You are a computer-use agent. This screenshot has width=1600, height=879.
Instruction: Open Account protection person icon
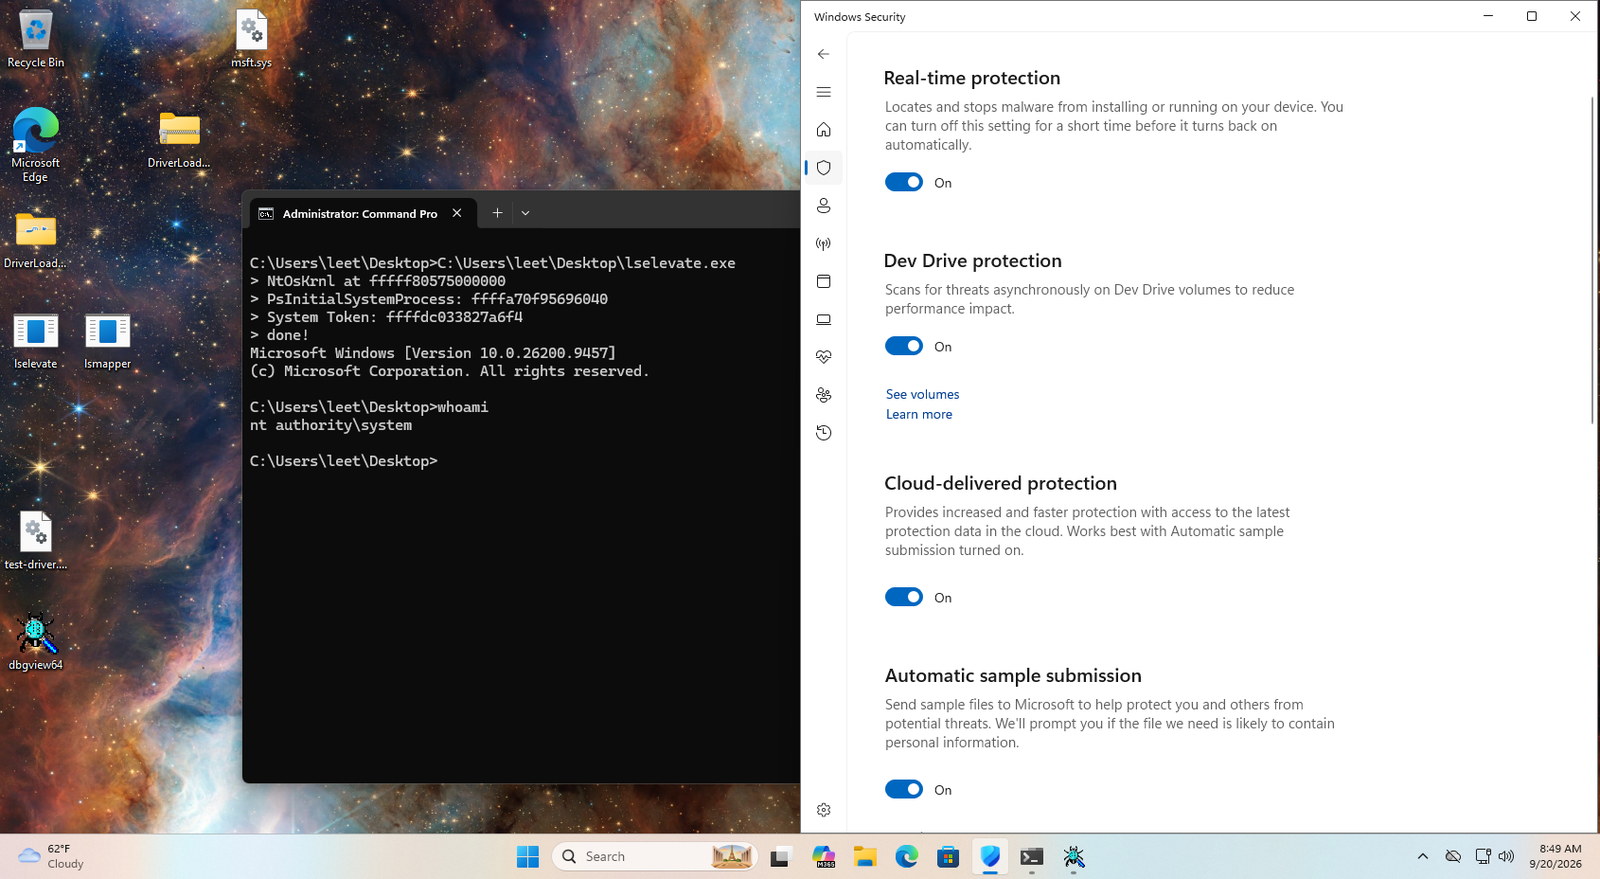(x=823, y=206)
